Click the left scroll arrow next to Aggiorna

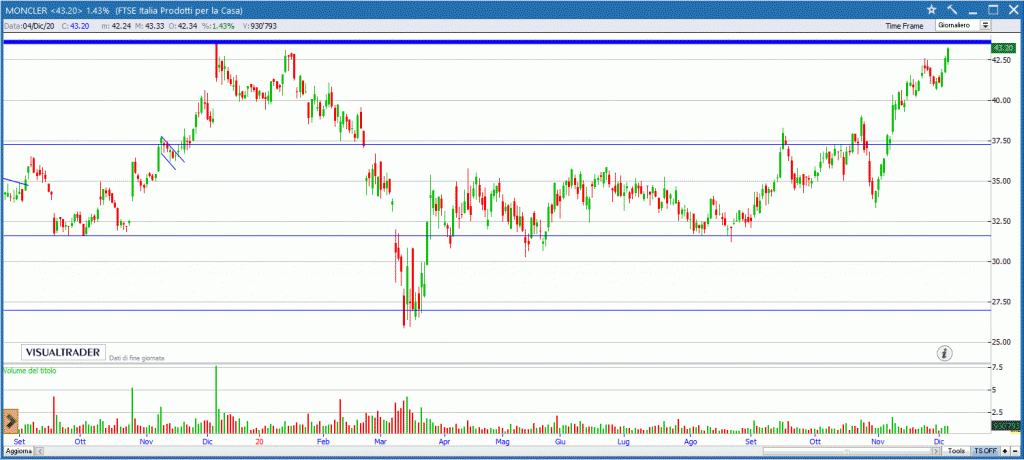tap(39, 451)
